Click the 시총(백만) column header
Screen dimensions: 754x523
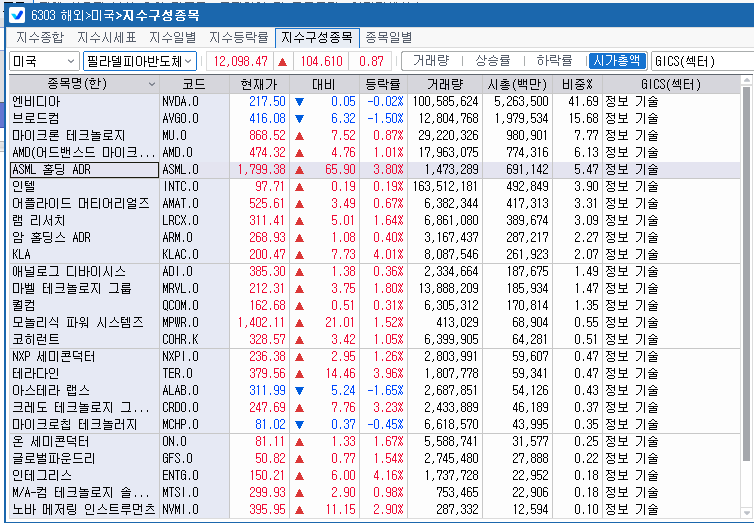pyautogui.click(x=517, y=85)
